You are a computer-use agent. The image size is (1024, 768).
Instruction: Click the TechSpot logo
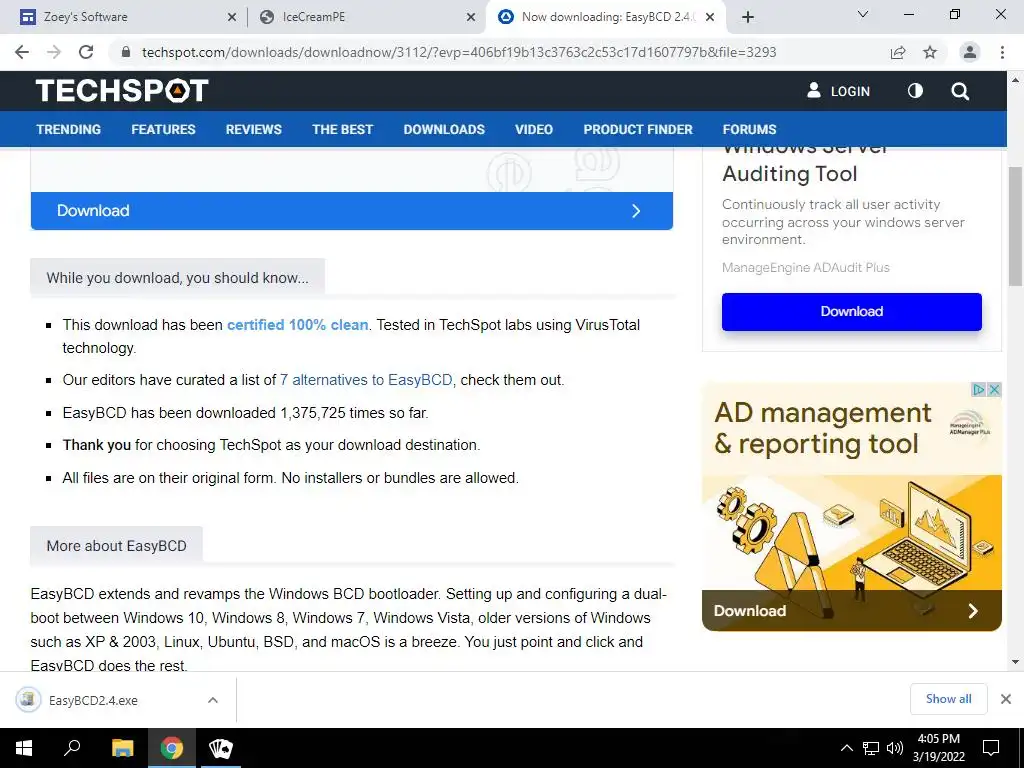[x=122, y=91]
